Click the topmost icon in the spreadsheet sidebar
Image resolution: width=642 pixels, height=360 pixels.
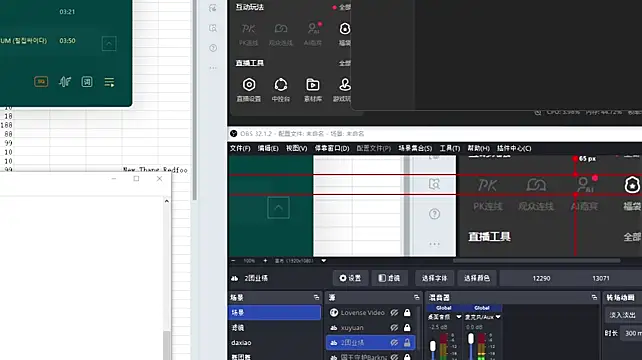(x=213, y=8)
